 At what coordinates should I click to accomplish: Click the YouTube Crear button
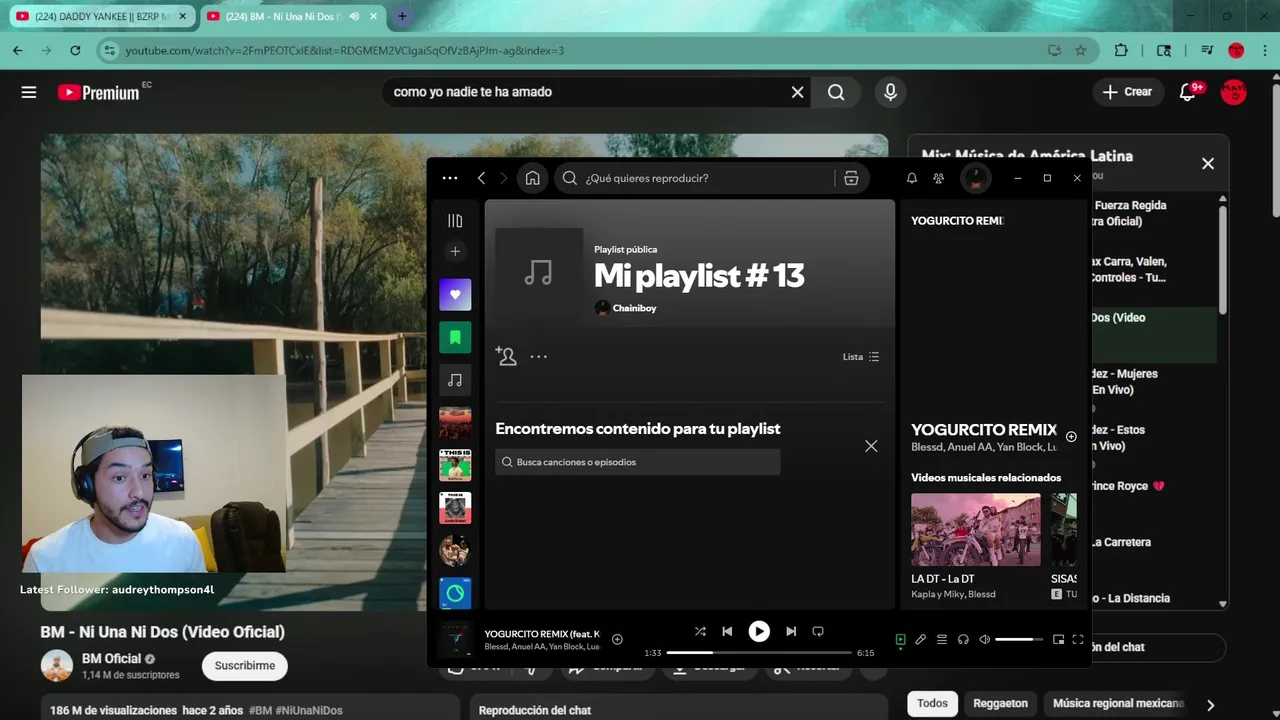coord(1128,92)
